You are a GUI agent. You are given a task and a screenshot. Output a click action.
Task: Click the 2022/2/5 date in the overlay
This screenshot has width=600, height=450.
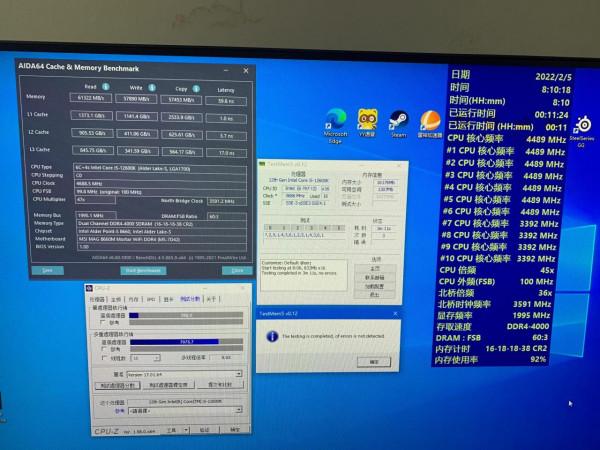[x=553, y=77]
